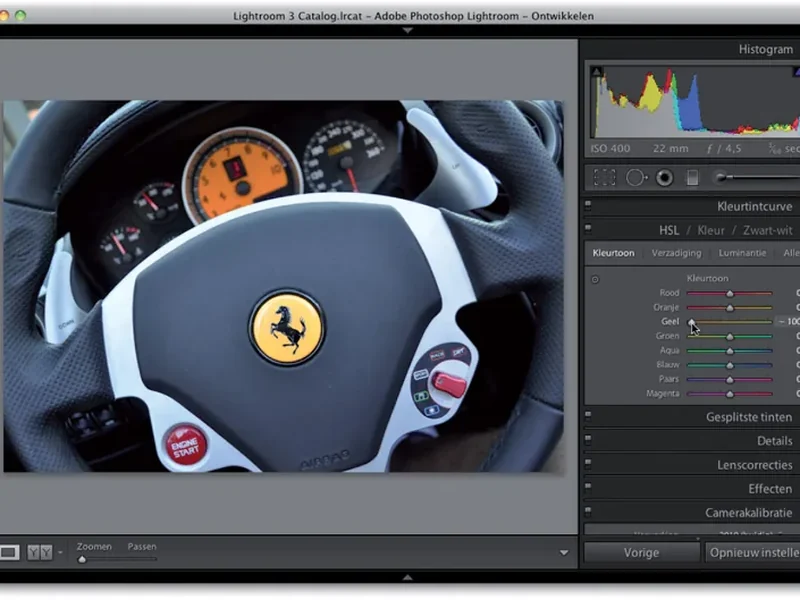Click the Zoomen slider handle
The width and height of the screenshot is (800, 600).
82,559
